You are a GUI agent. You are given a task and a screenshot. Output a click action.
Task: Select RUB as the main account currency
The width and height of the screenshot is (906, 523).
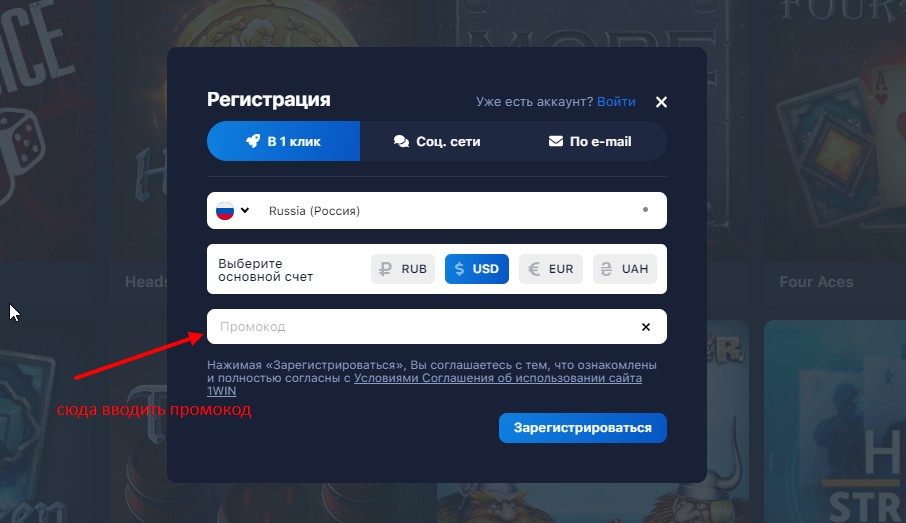coord(403,269)
